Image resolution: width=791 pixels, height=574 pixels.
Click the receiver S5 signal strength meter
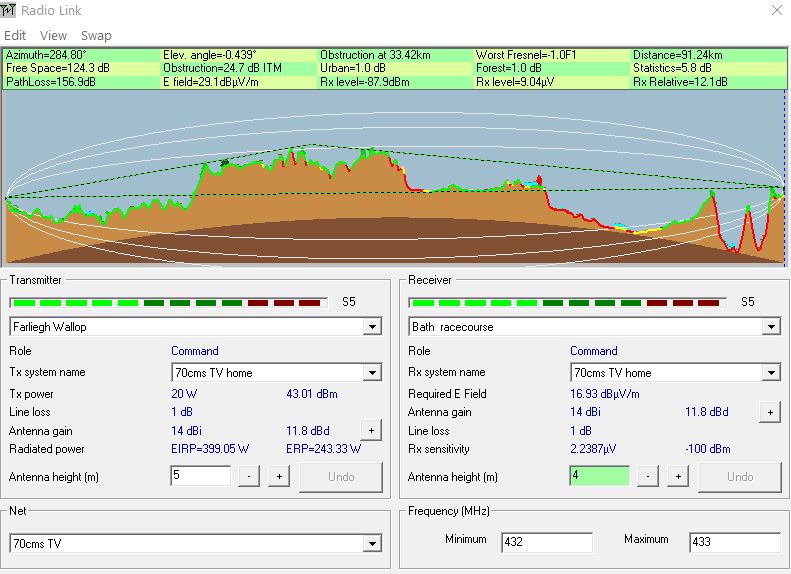tap(568, 303)
